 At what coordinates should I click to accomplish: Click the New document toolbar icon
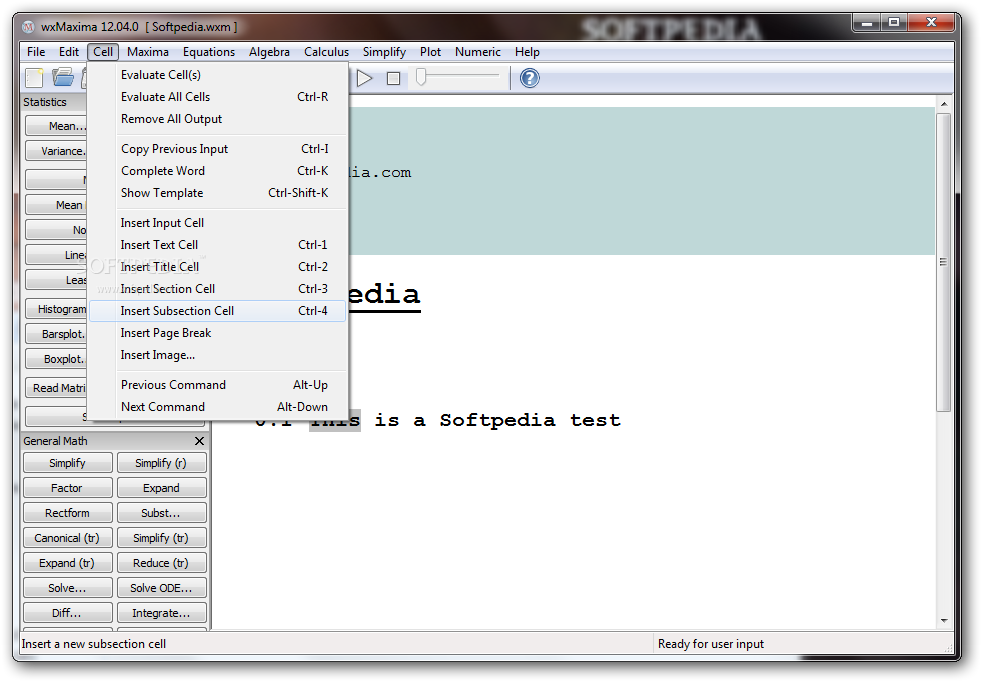(34, 78)
